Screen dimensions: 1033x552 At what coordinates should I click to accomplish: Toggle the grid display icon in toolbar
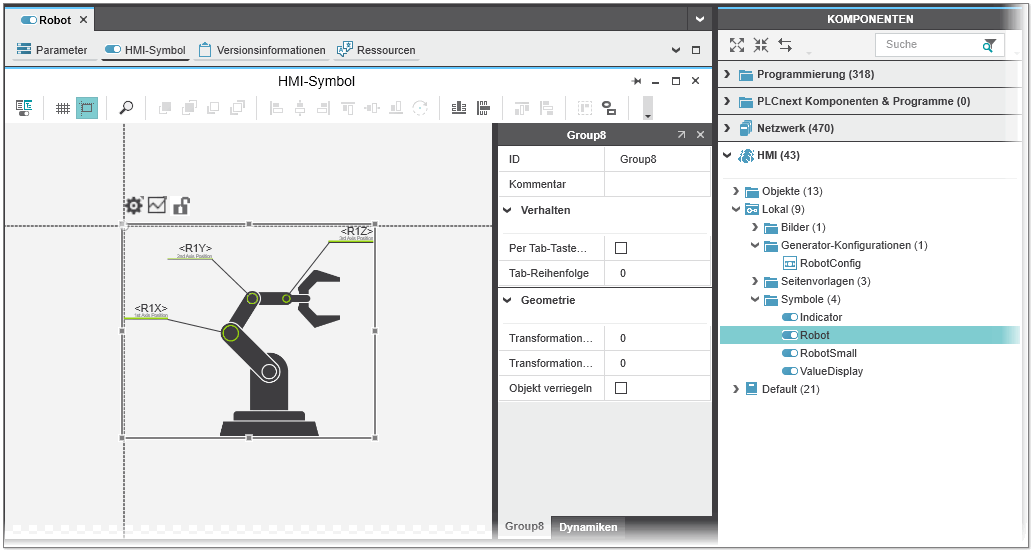(62, 108)
